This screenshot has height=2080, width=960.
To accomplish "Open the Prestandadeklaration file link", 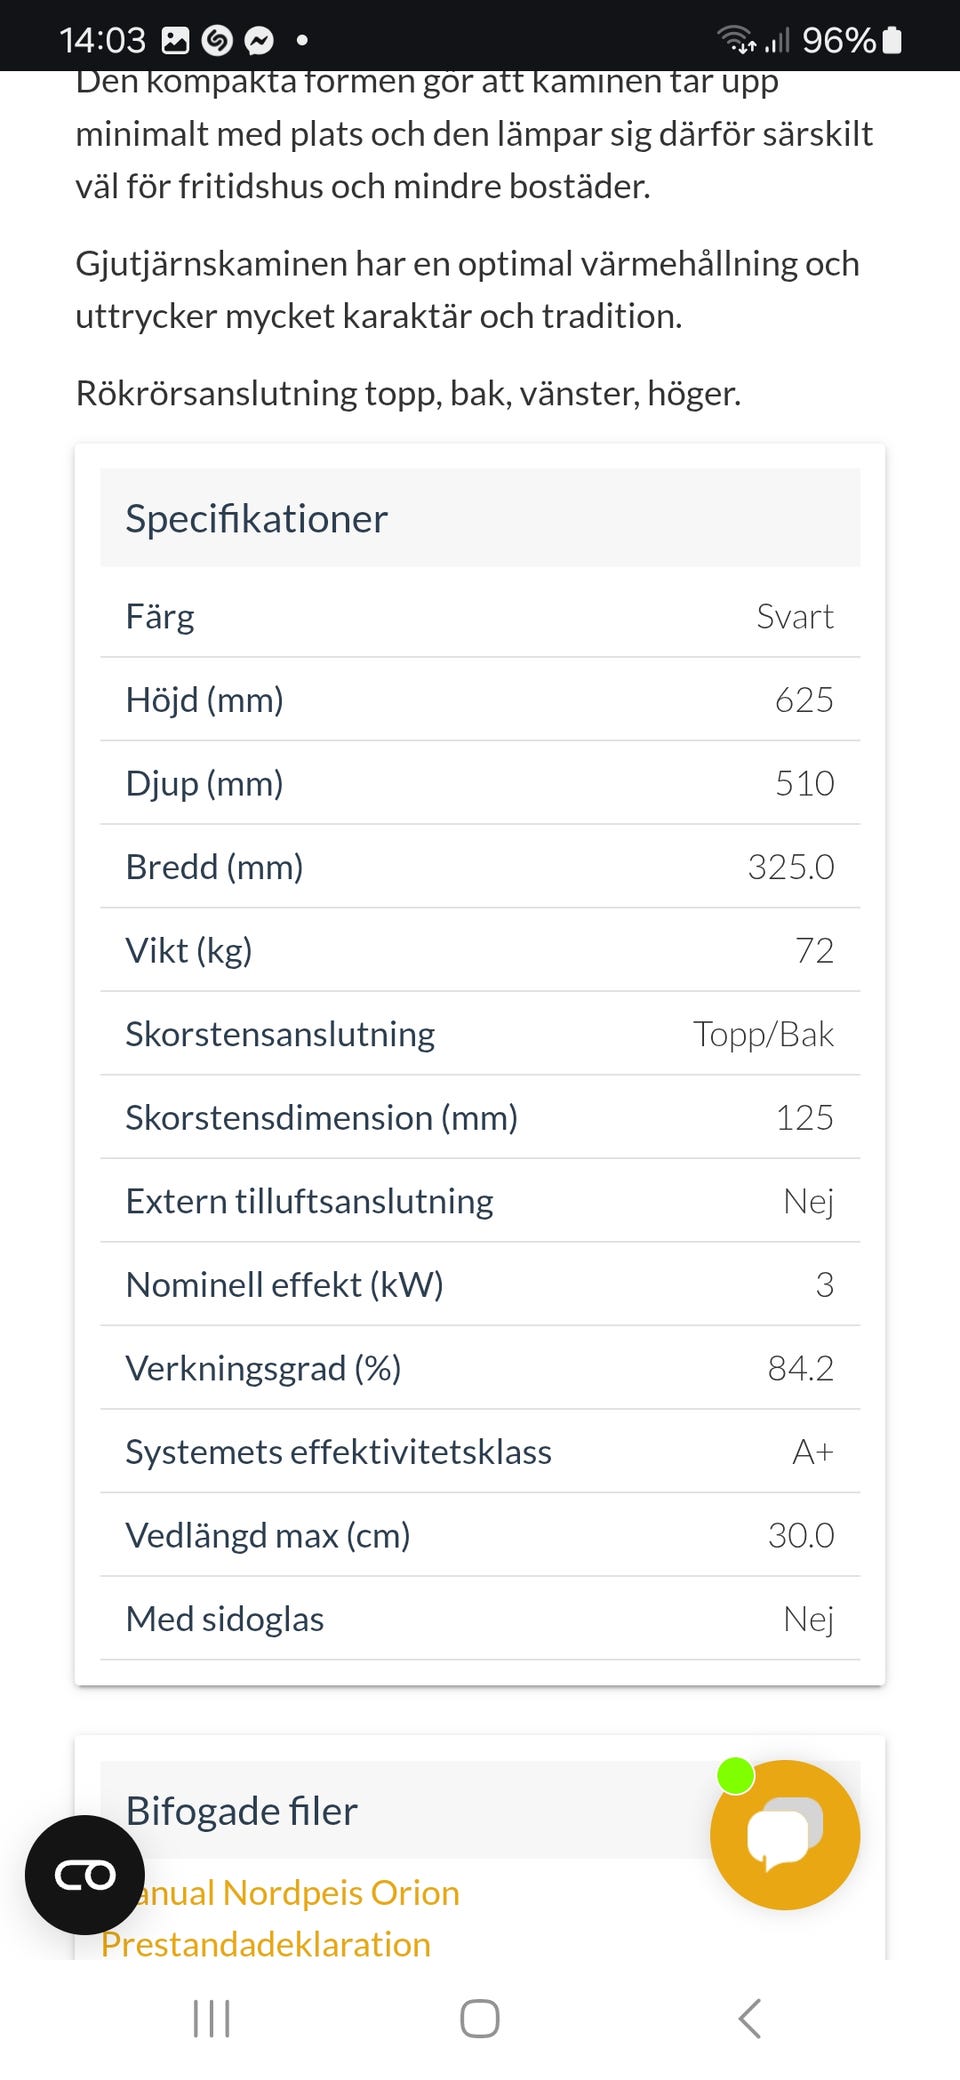I will pos(266,1944).
